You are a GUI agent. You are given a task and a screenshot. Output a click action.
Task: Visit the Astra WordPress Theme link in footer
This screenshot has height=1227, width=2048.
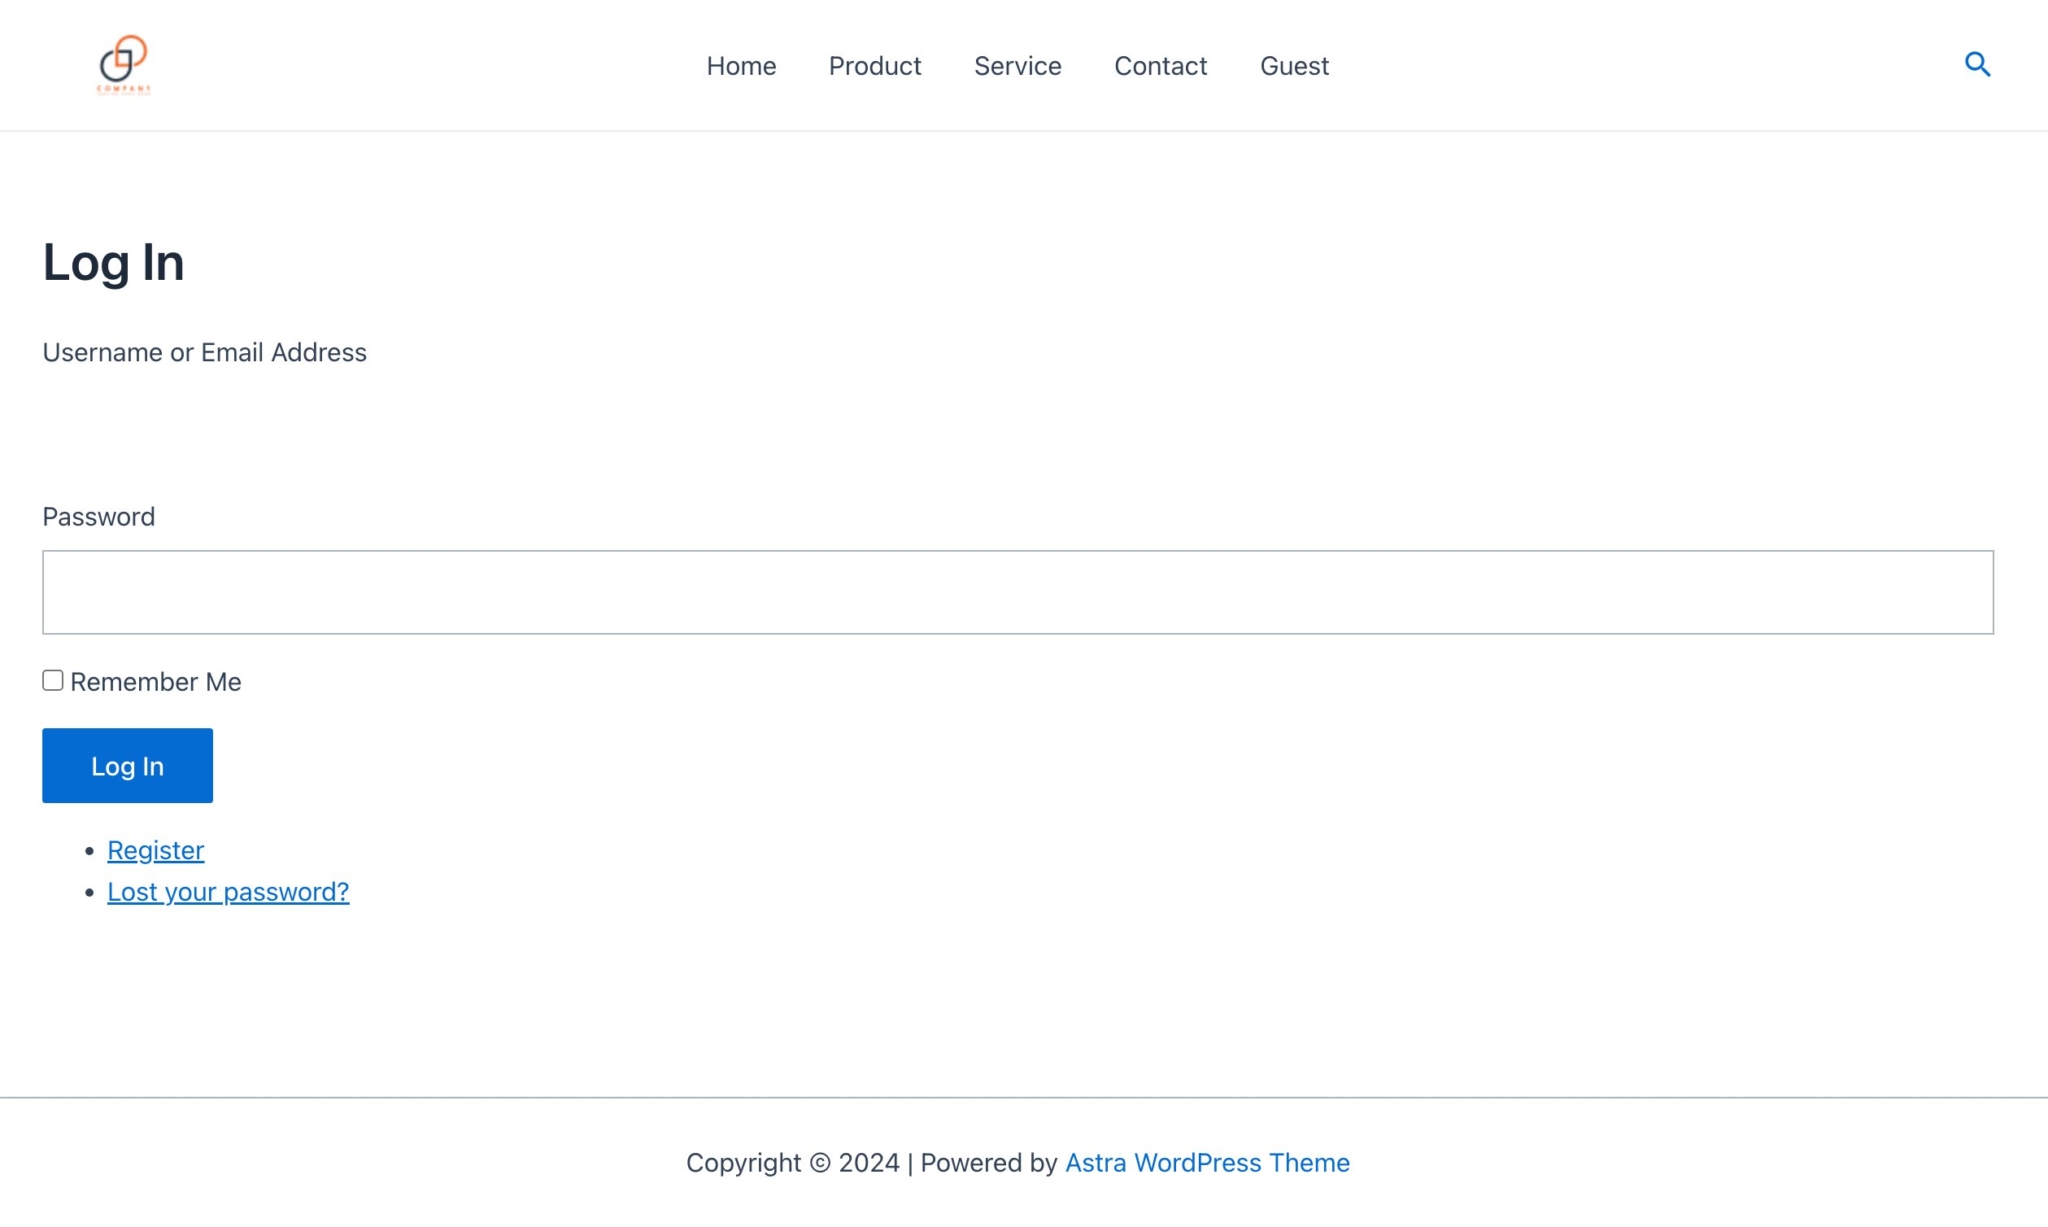click(x=1206, y=1162)
